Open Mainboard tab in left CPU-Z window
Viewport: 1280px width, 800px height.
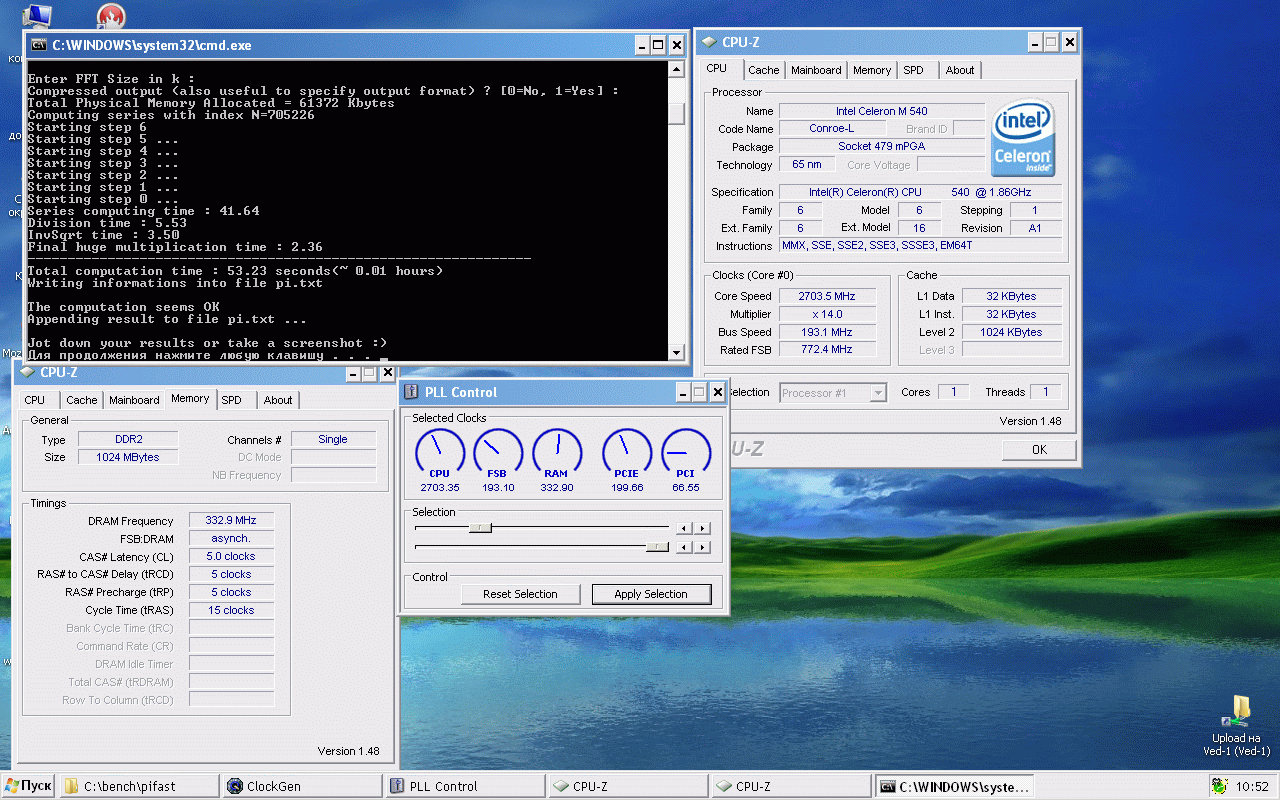pos(134,400)
